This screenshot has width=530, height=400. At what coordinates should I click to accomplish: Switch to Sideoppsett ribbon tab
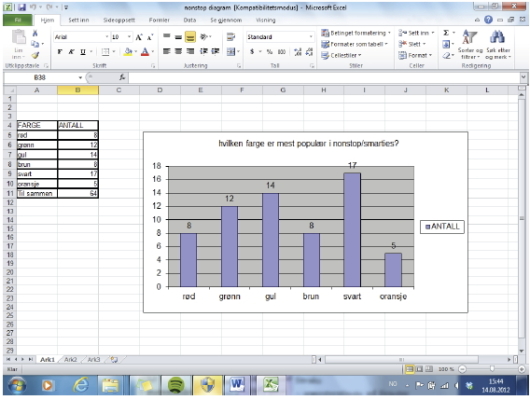click(x=119, y=20)
